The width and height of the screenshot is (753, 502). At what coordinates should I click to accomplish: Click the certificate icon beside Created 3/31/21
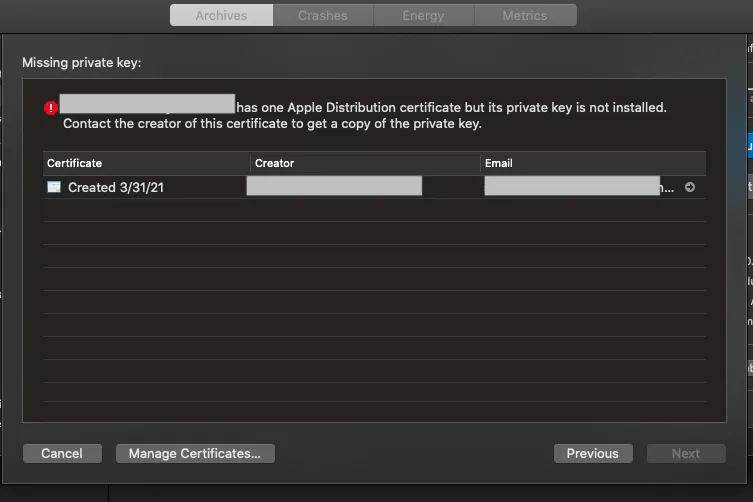[x=54, y=187]
